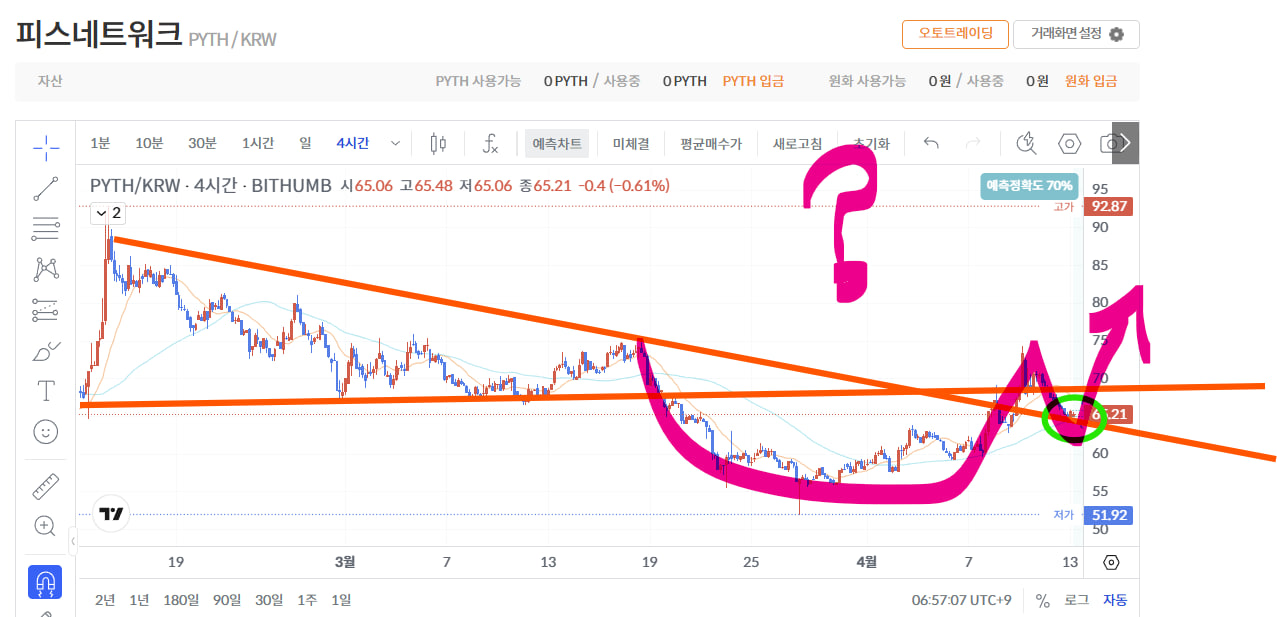Screen dimensions: 1277x617
Task: Open the 거래화면 설정 settings
Action: [1076, 34]
